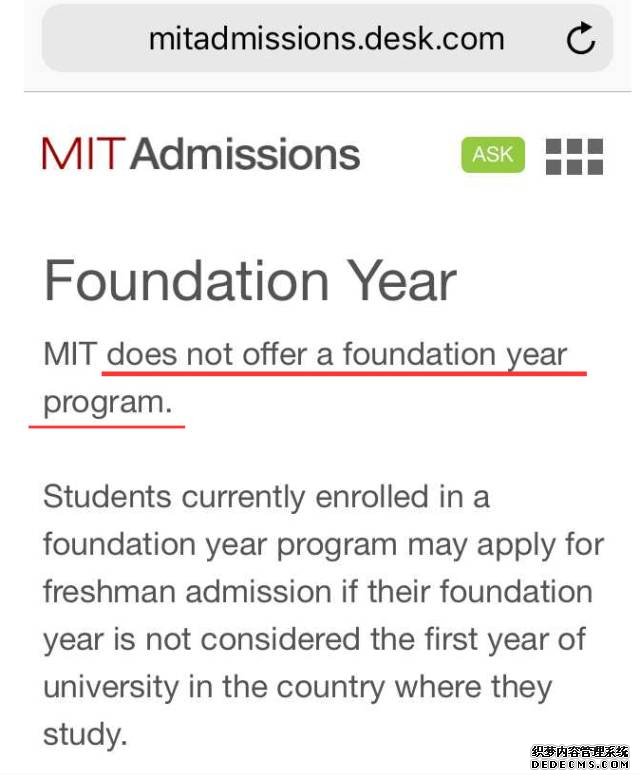Tap the green ASK button

492,155
